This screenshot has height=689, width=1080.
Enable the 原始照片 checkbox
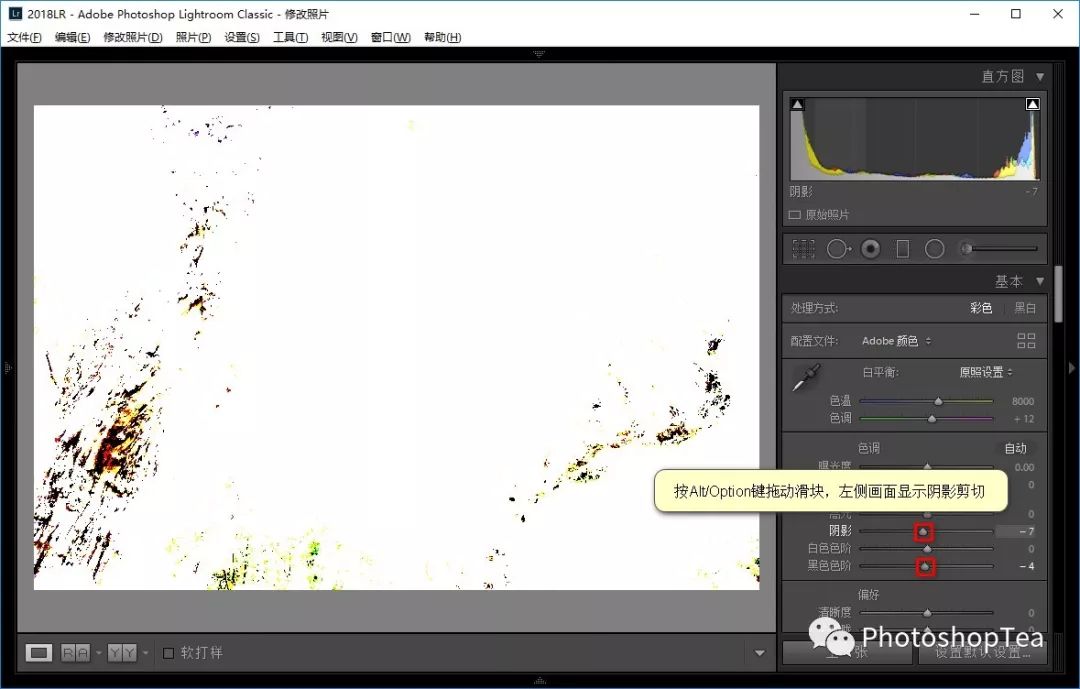pos(794,215)
